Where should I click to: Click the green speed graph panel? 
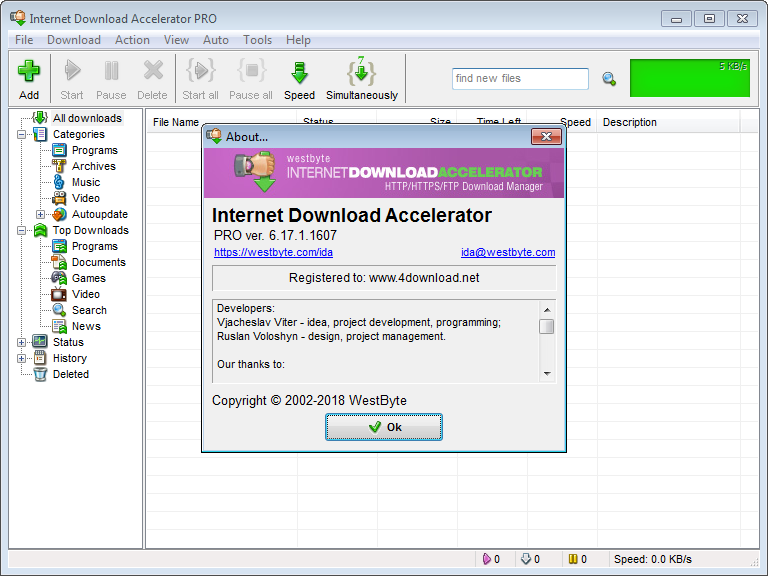pos(690,78)
